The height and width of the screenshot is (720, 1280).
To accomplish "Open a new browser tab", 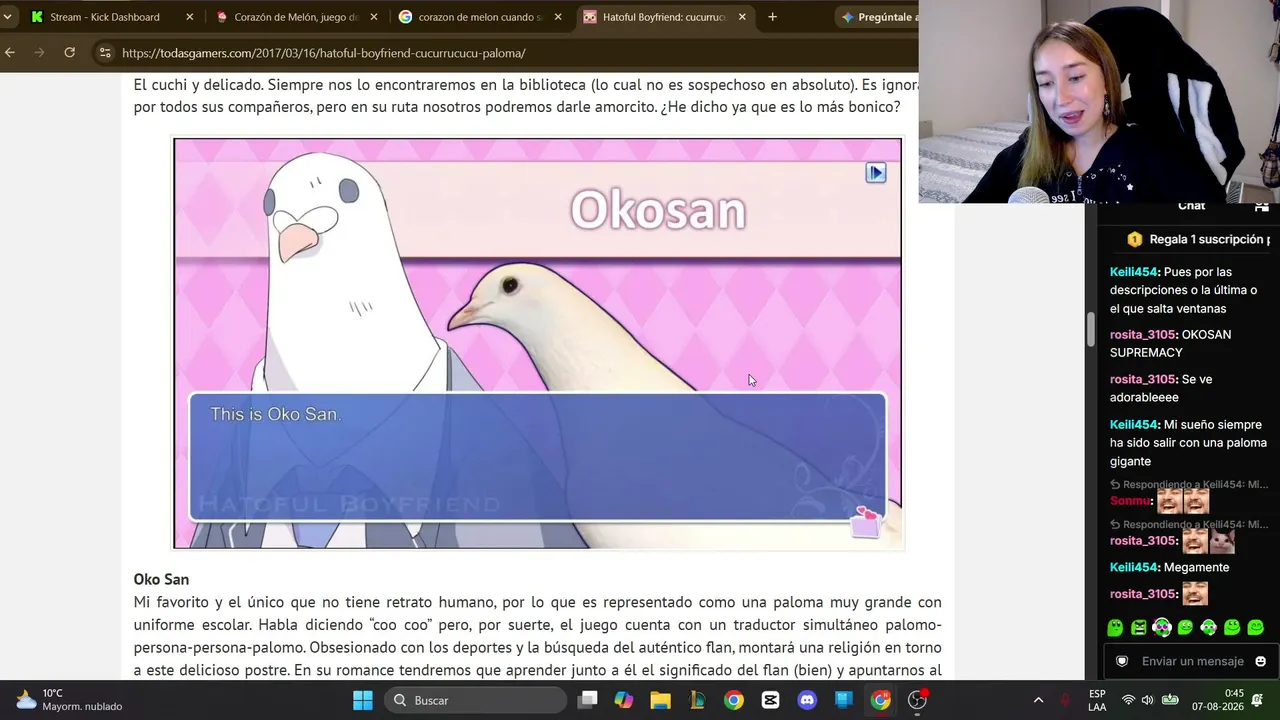I will (772, 17).
